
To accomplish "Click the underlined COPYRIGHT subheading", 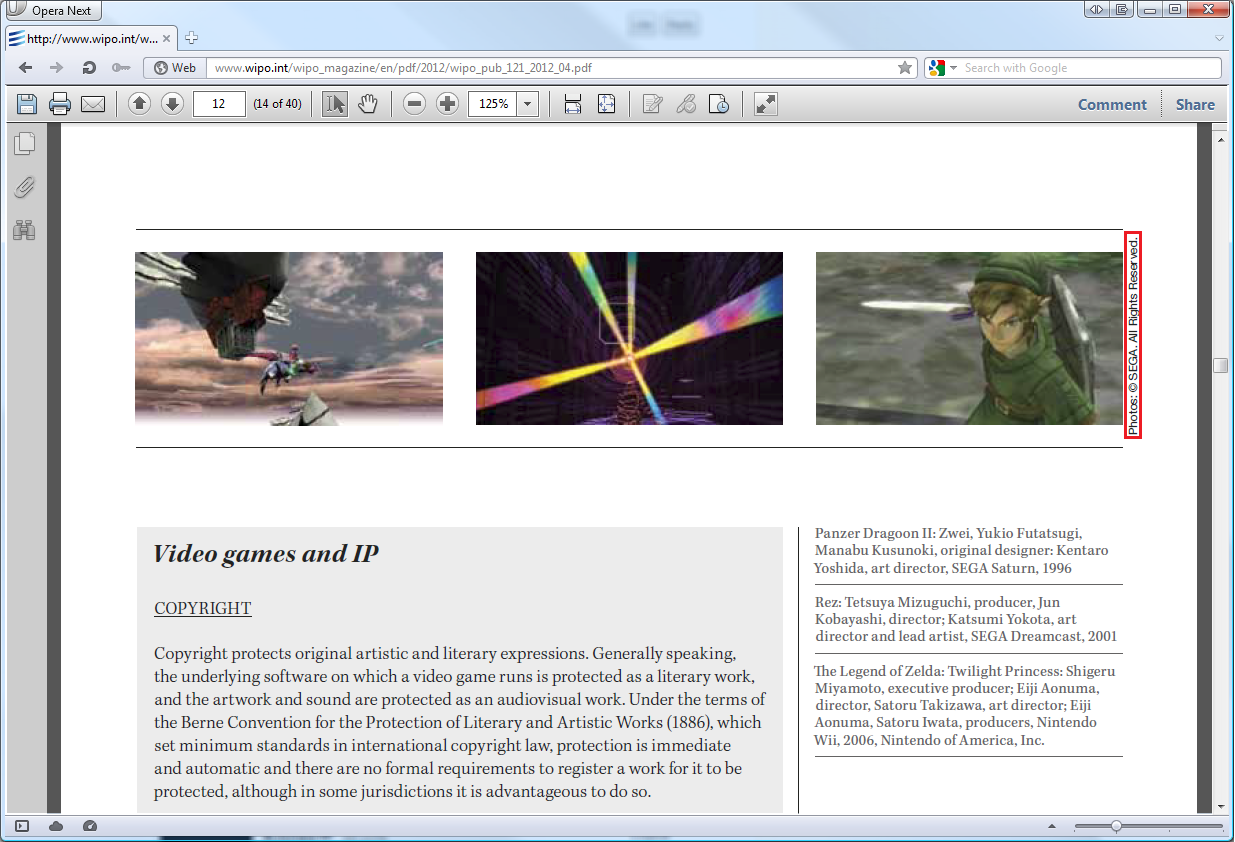I will point(203,608).
